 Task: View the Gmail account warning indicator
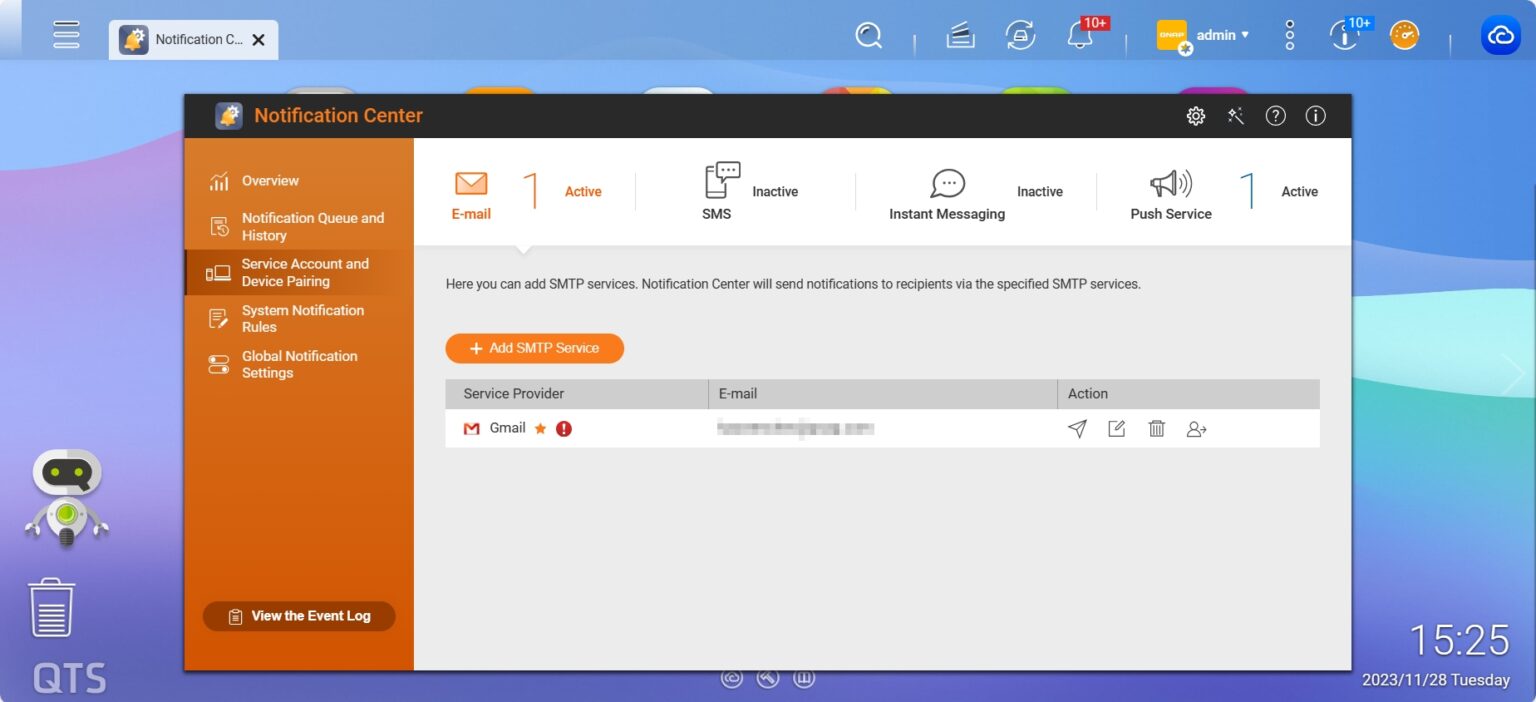click(561, 428)
